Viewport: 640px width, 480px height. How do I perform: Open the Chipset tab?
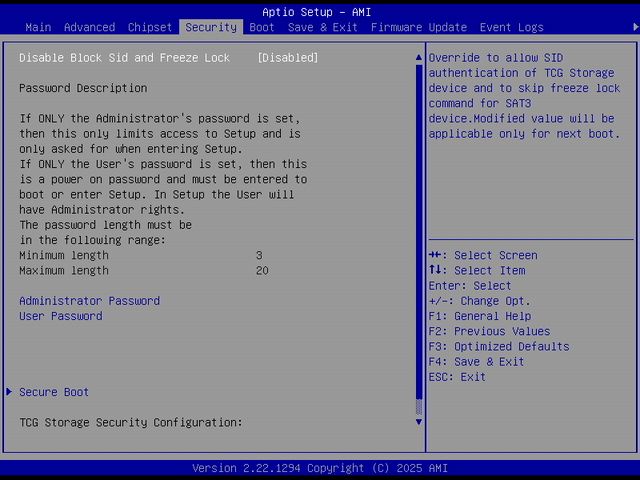click(150, 27)
